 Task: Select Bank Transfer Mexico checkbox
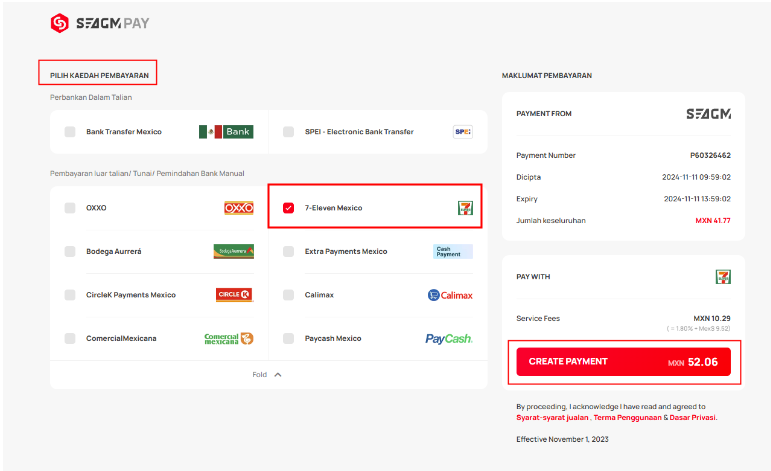(x=70, y=132)
